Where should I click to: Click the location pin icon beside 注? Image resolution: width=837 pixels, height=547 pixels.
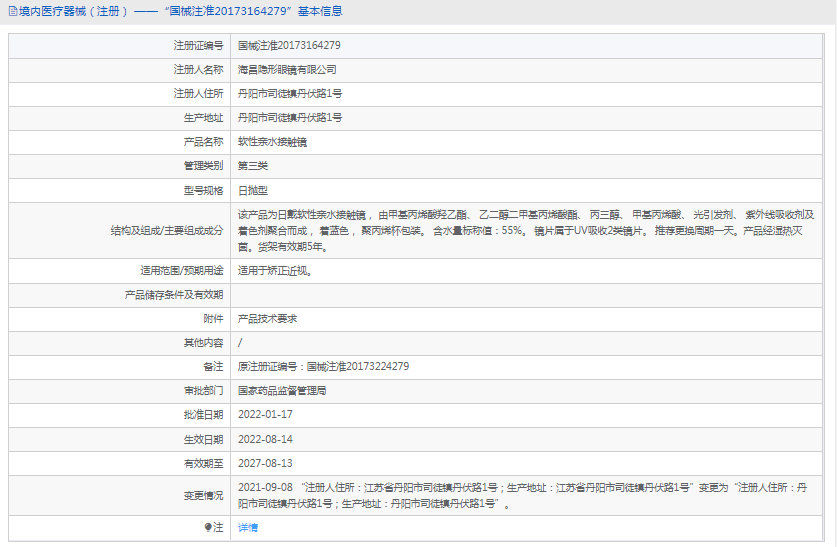click(208, 527)
